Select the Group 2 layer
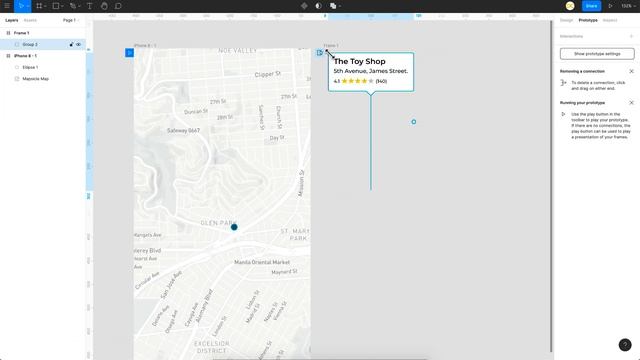The height and width of the screenshot is (360, 640). click(x=43, y=44)
